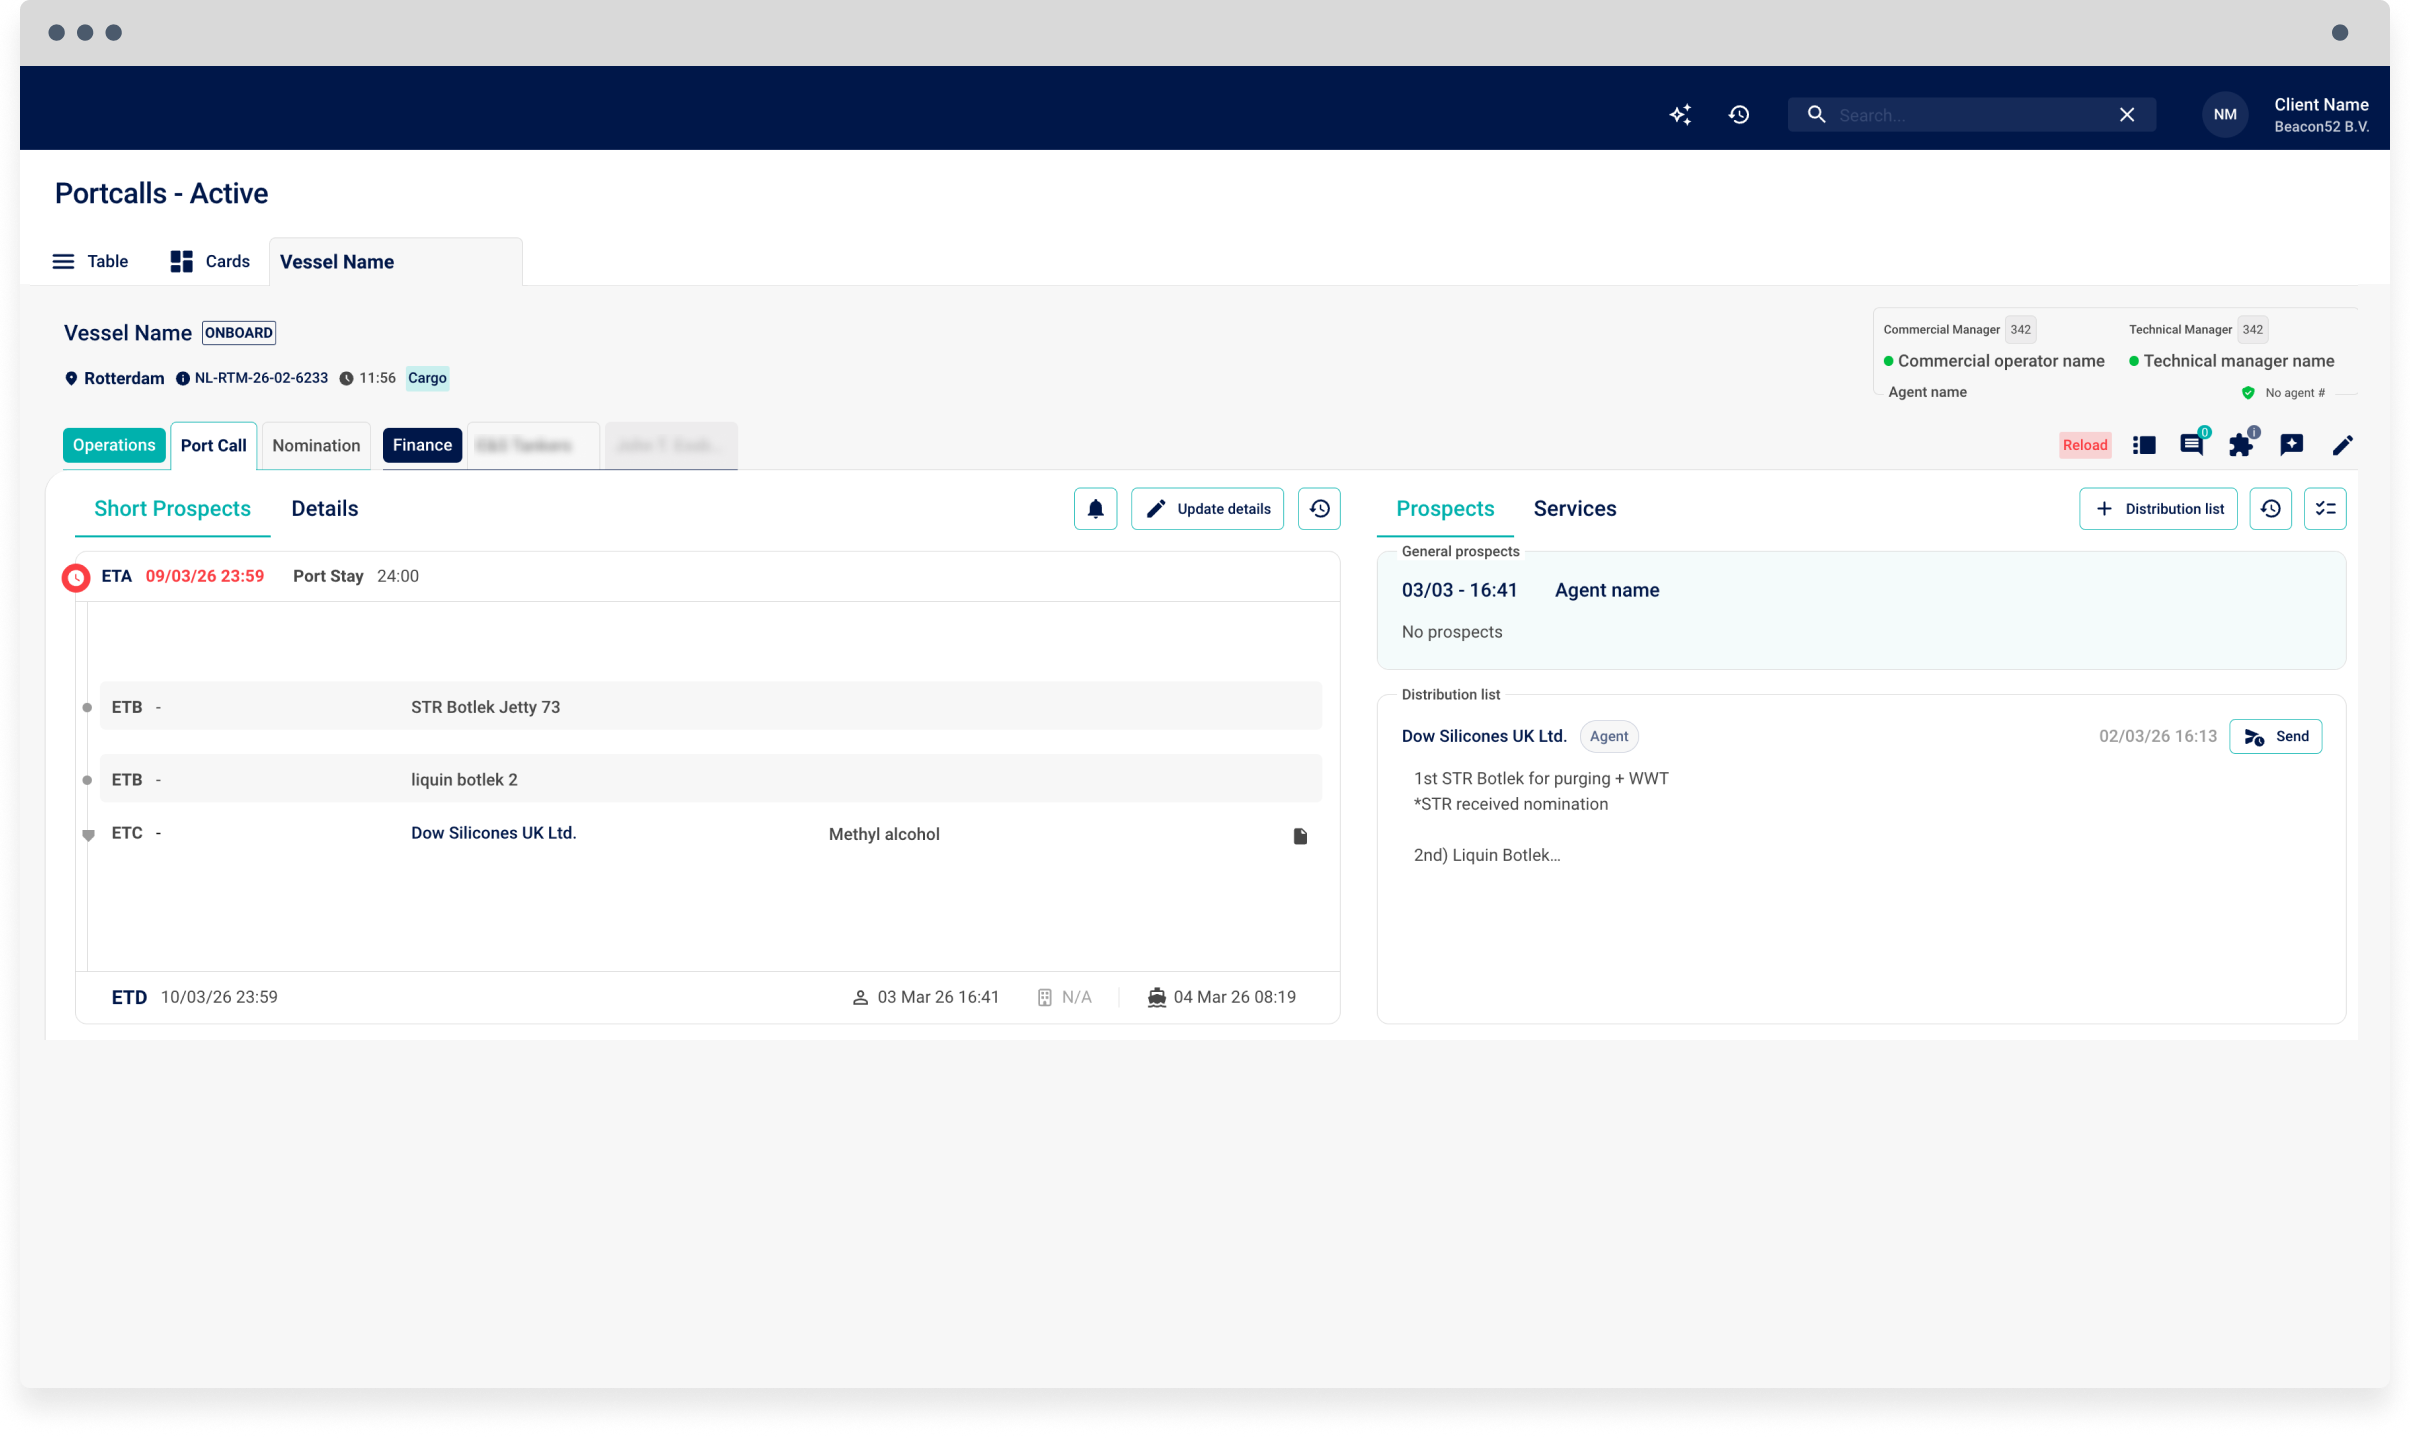Click the Update details button
The width and height of the screenshot is (2410, 1438).
pos(1207,509)
